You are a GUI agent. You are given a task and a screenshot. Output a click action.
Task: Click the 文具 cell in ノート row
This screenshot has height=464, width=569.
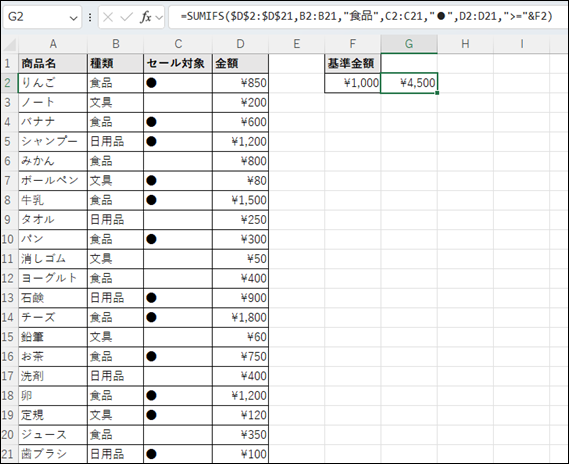pyautogui.click(x=115, y=103)
